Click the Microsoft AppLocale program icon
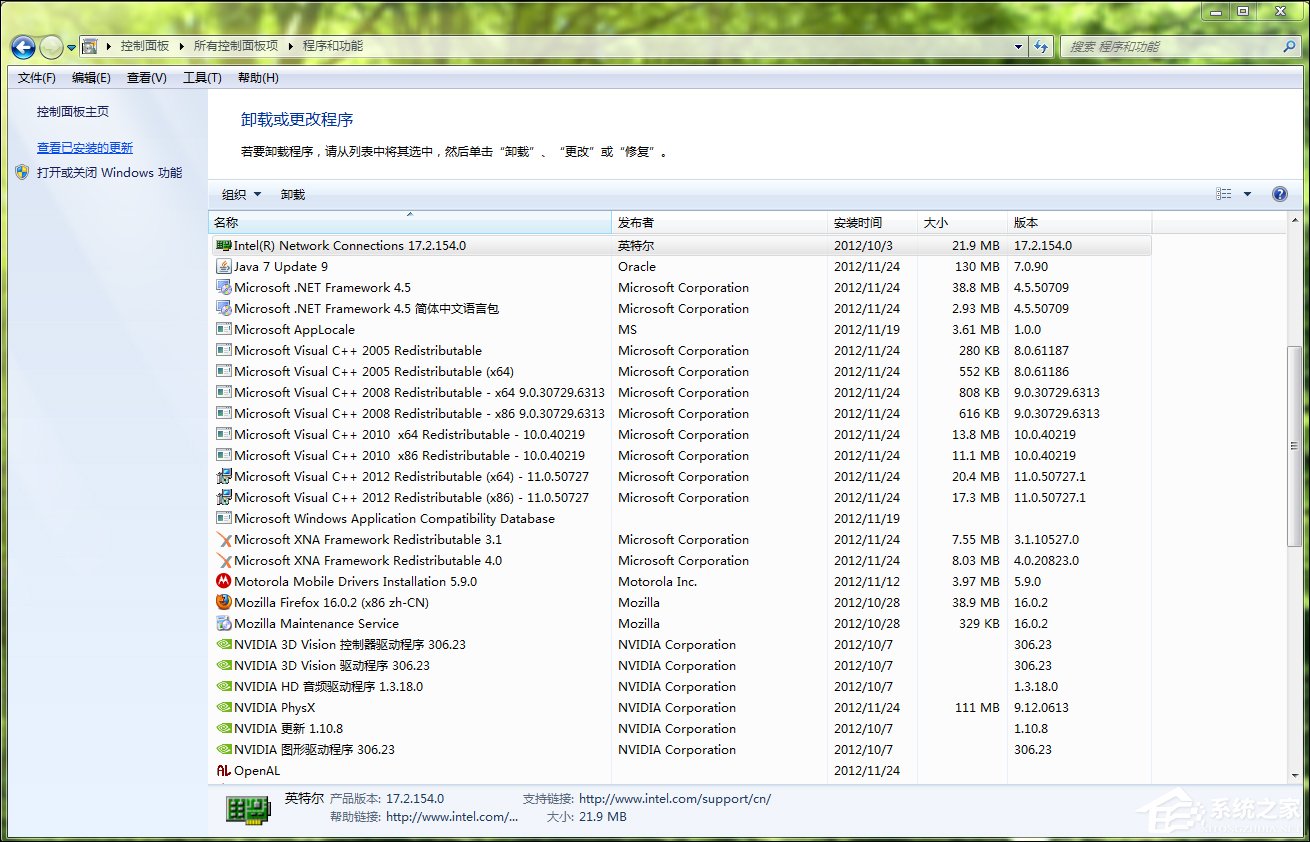 (x=224, y=329)
